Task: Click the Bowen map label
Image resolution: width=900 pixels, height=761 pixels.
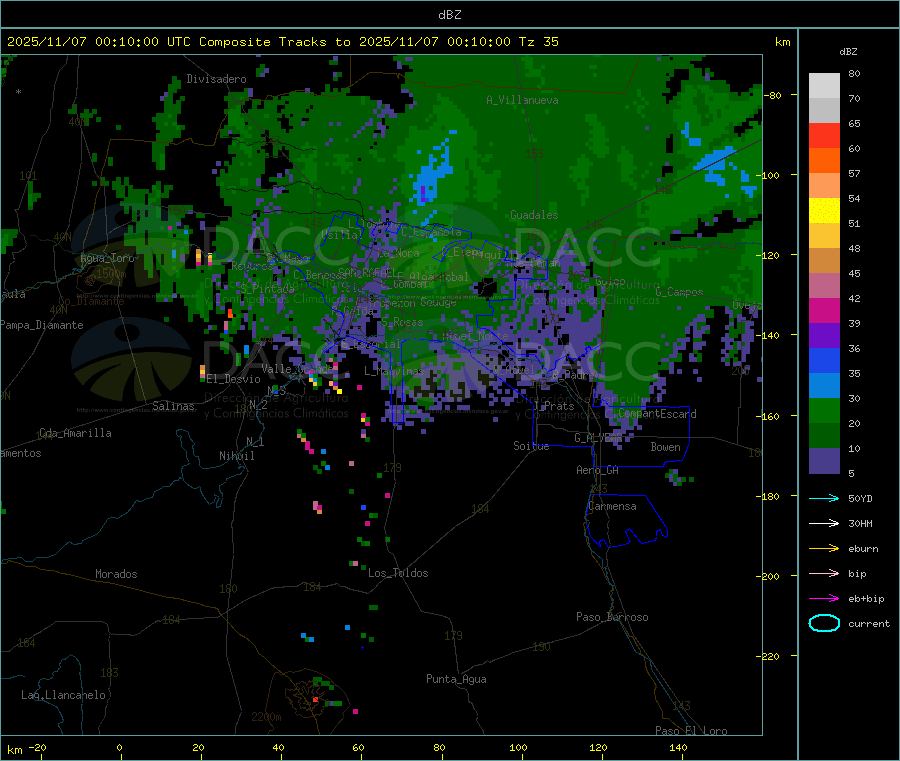Action: pyautogui.click(x=665, y=447)
